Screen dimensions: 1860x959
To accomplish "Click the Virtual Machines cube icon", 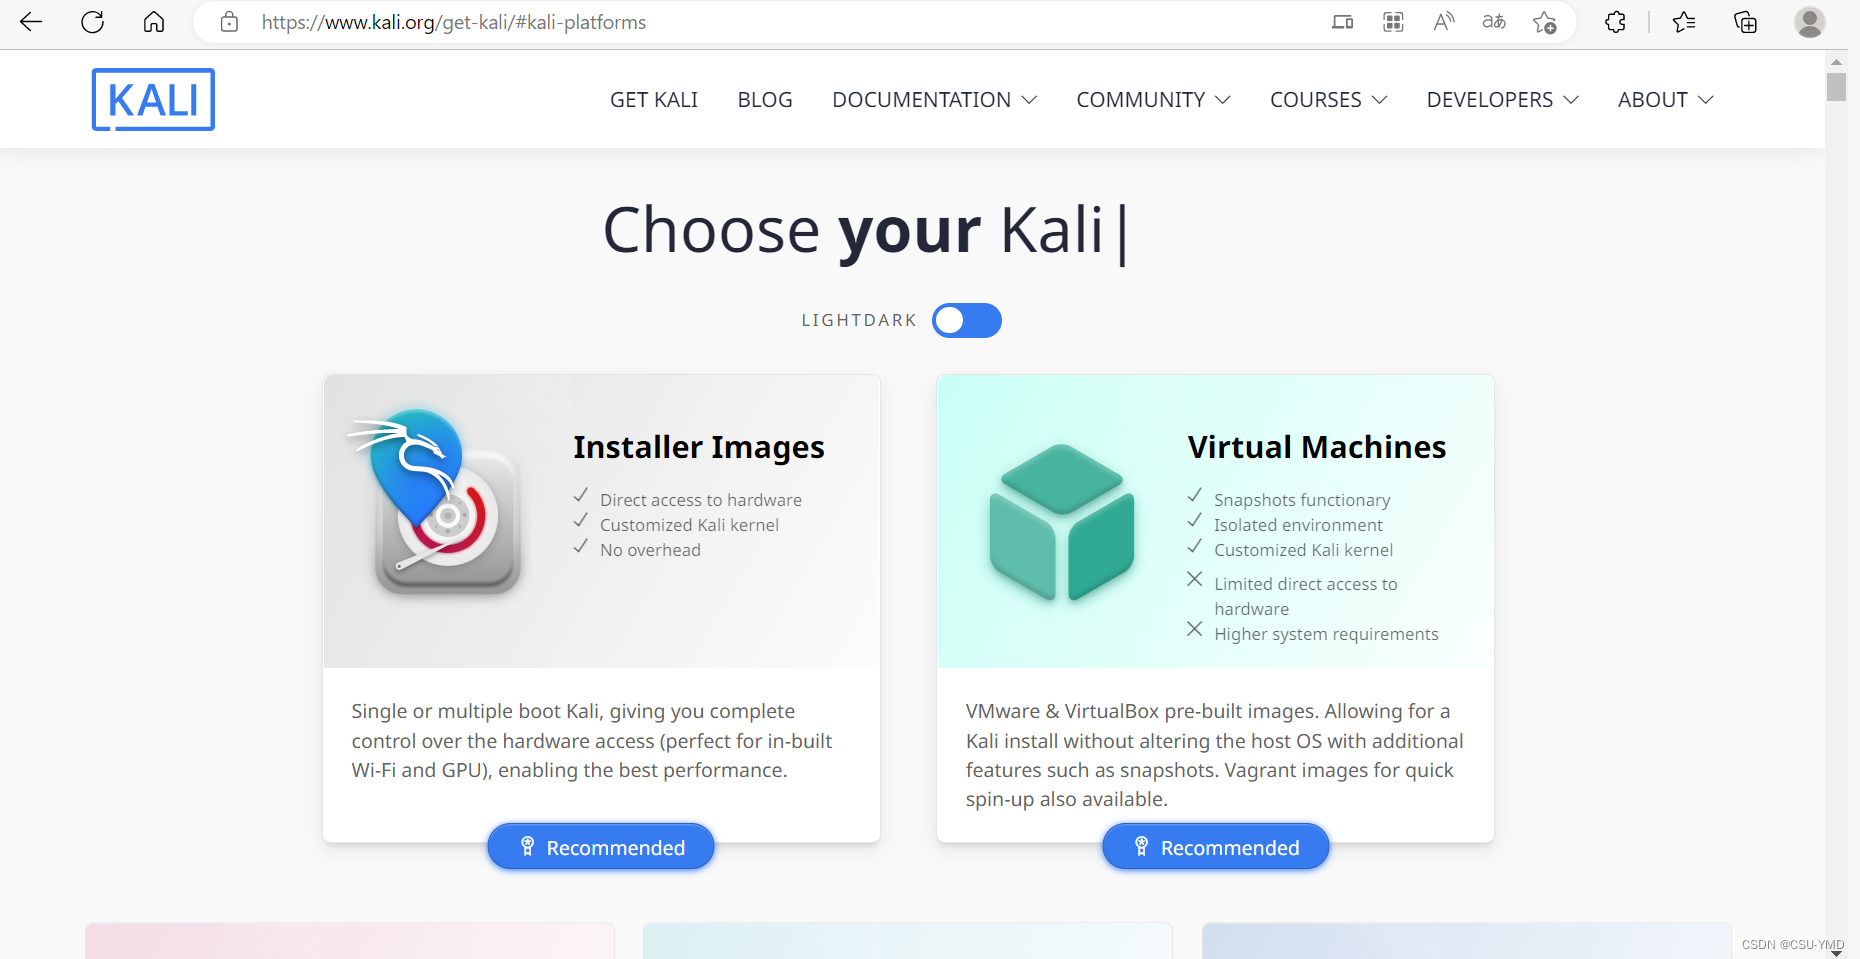I will (x=1061, y=522).
